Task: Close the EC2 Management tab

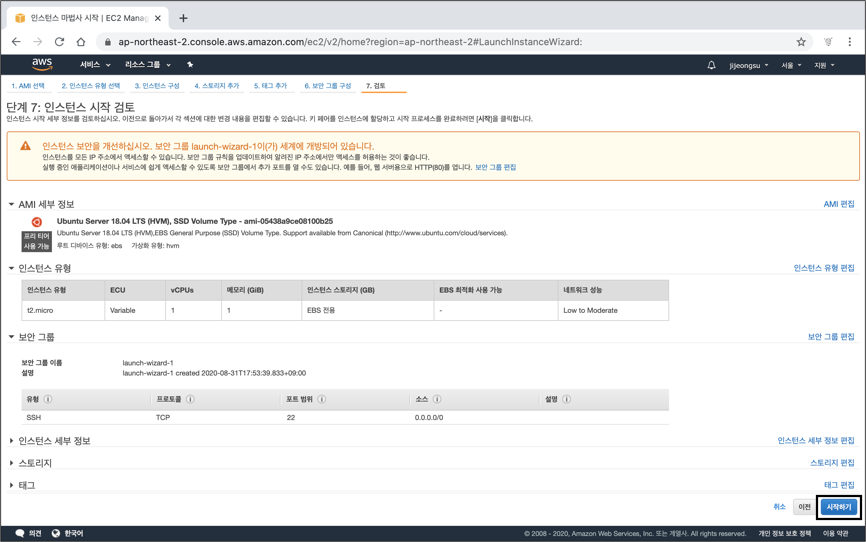Action: tap(158, 18)
